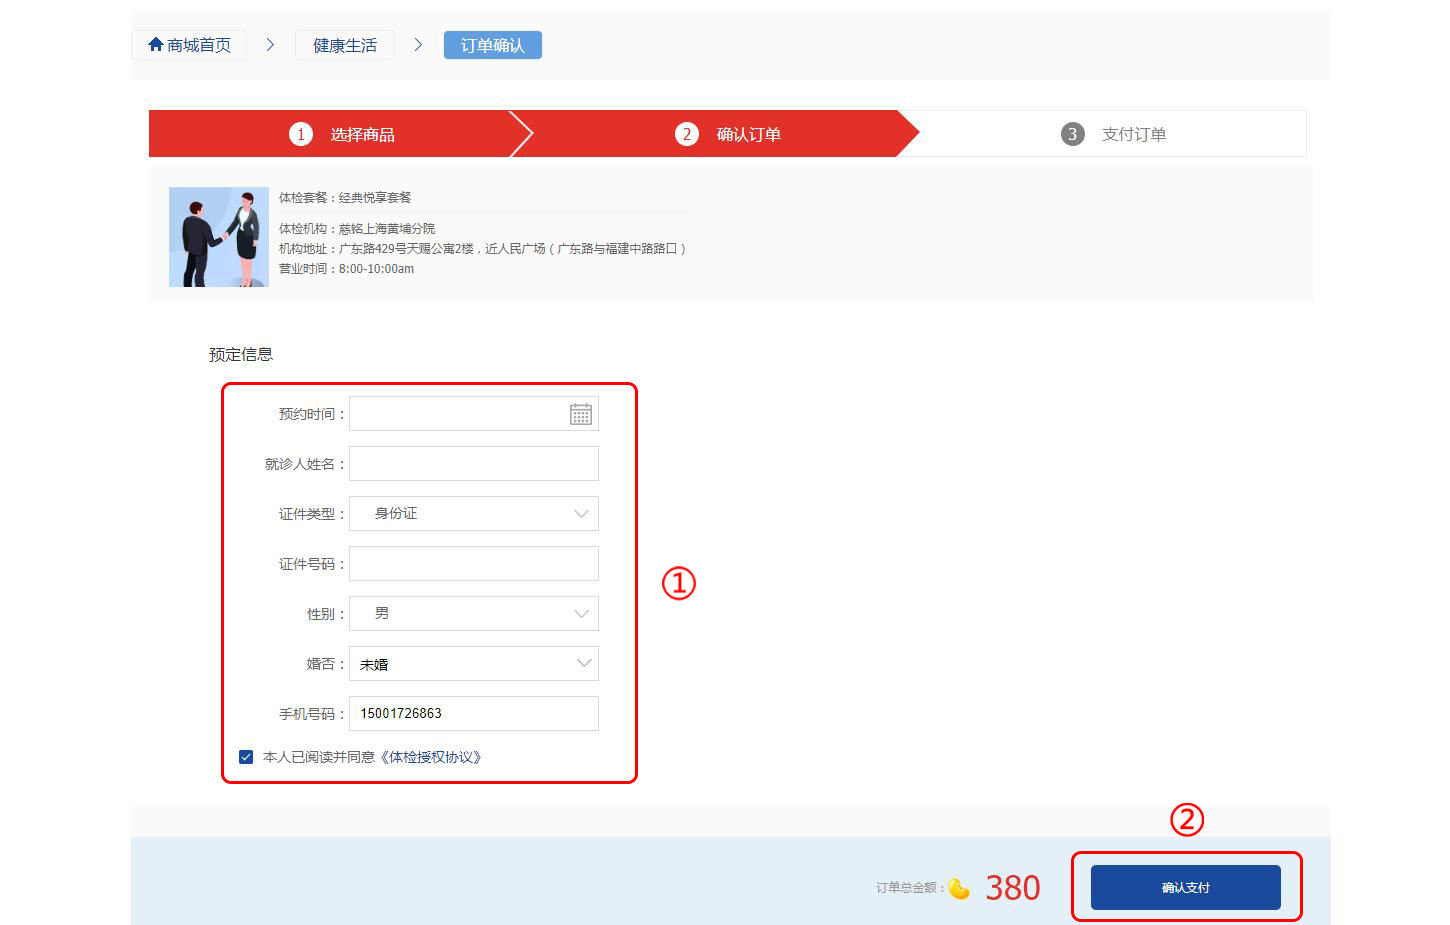Open the calendar icon in 预约时间 field
Viewport: 1450px width, 925px height.
pyautogui.click(x=581, y=413)
